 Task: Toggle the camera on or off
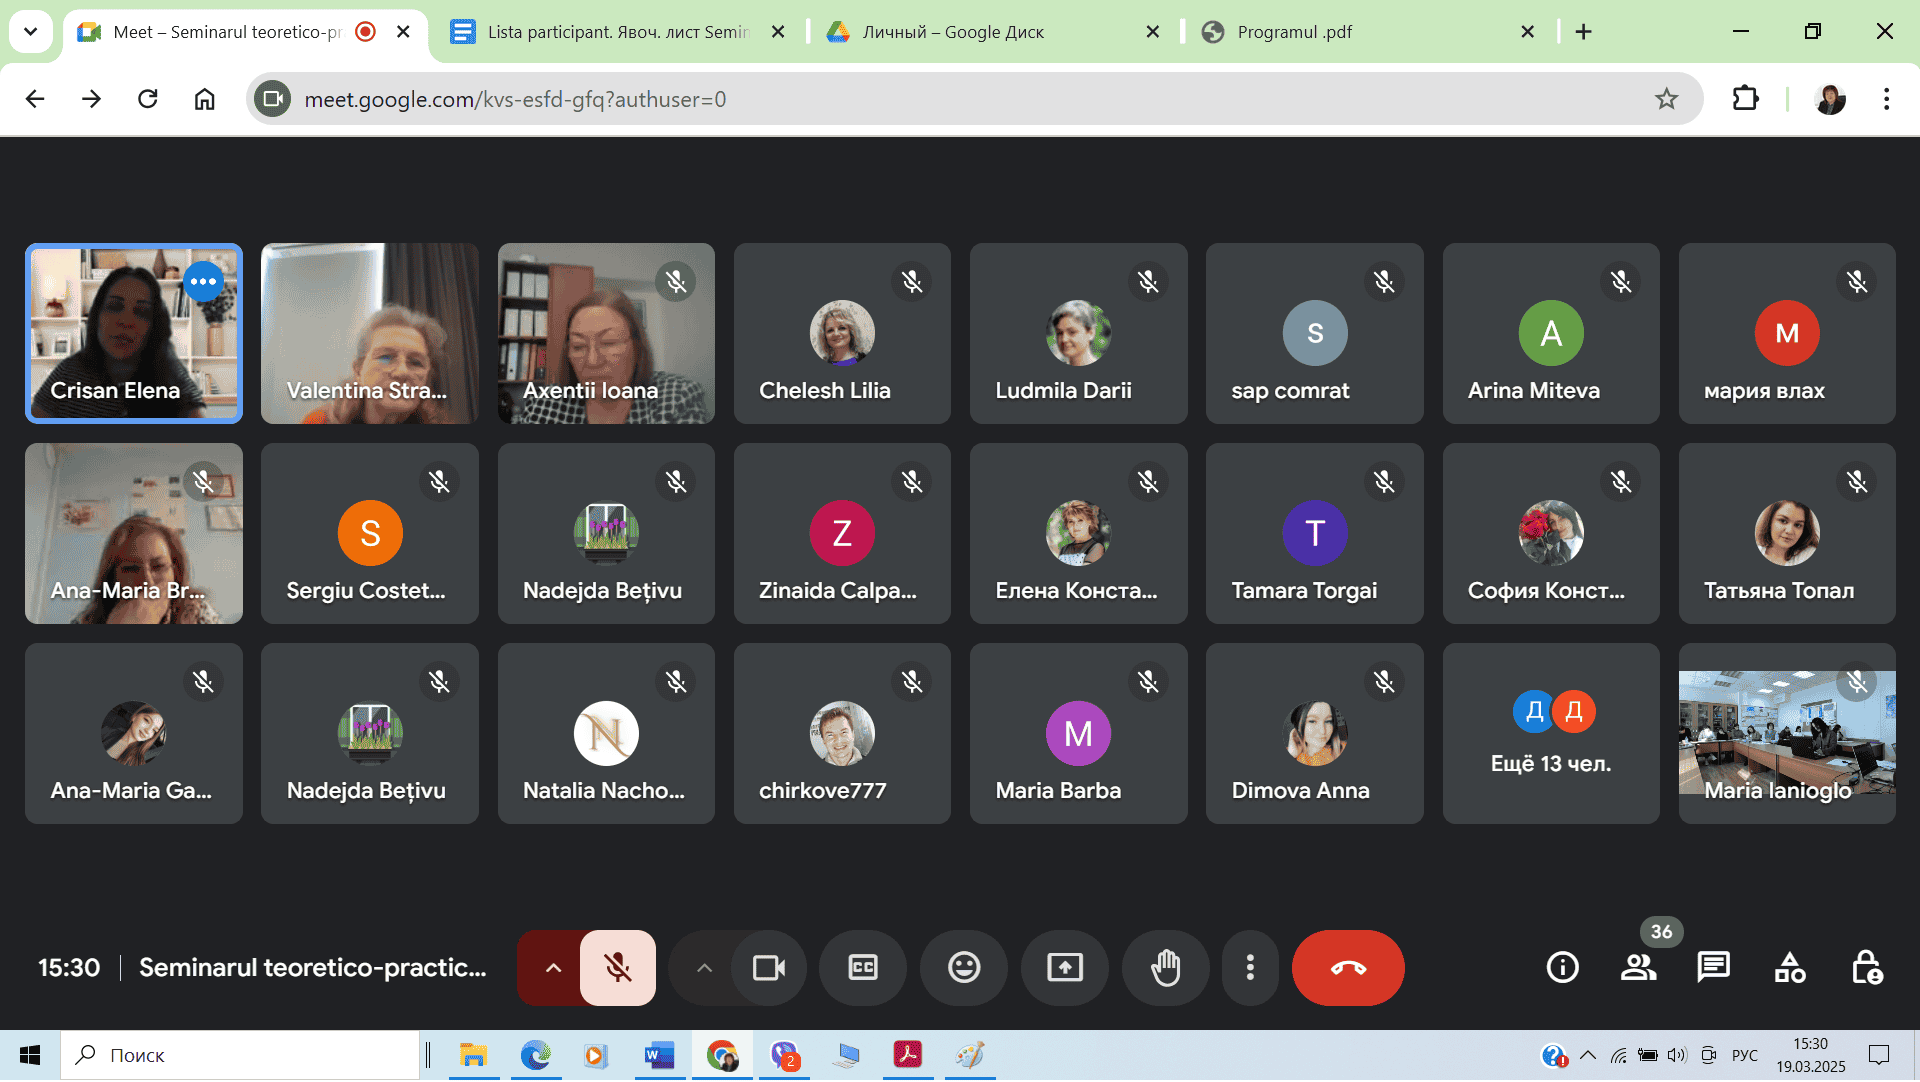tap(768, 968)
